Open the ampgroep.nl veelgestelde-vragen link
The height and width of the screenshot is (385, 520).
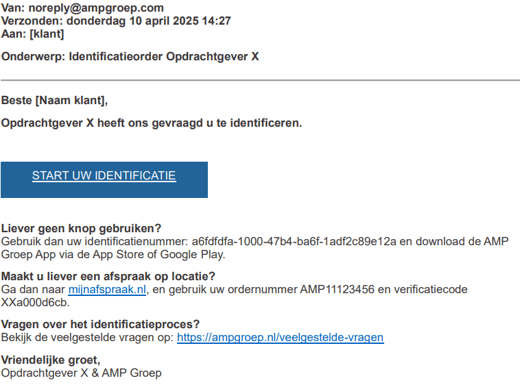click(x=280, y=337)
